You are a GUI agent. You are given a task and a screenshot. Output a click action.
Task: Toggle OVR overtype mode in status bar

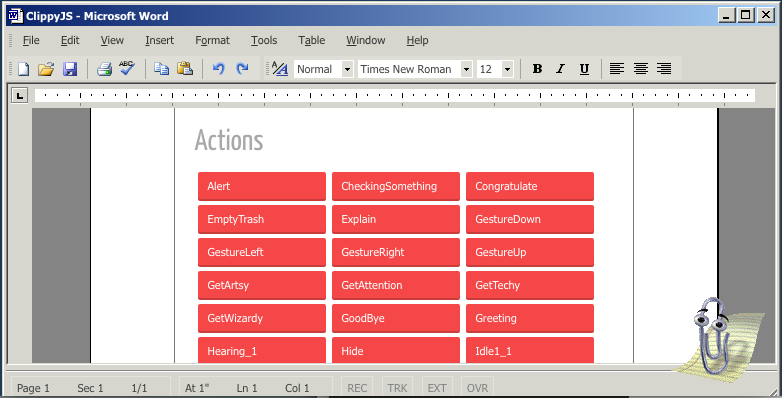point(477,388)
